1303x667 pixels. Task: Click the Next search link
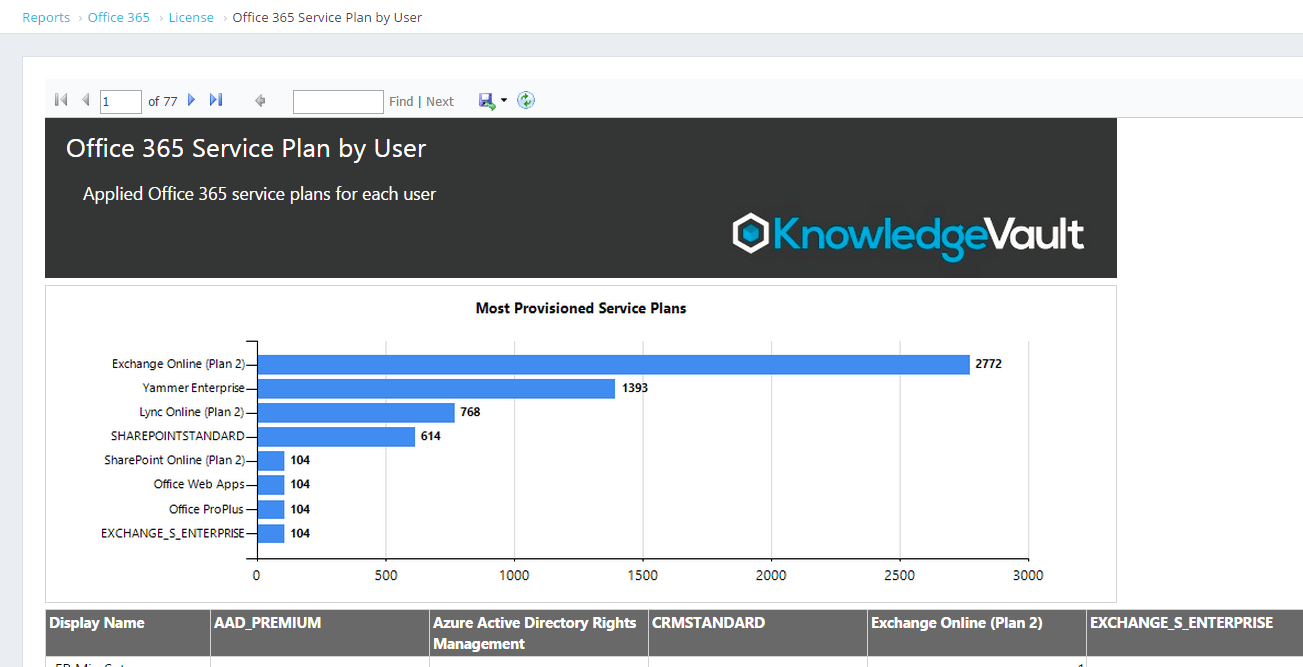[x=440, y=101]
